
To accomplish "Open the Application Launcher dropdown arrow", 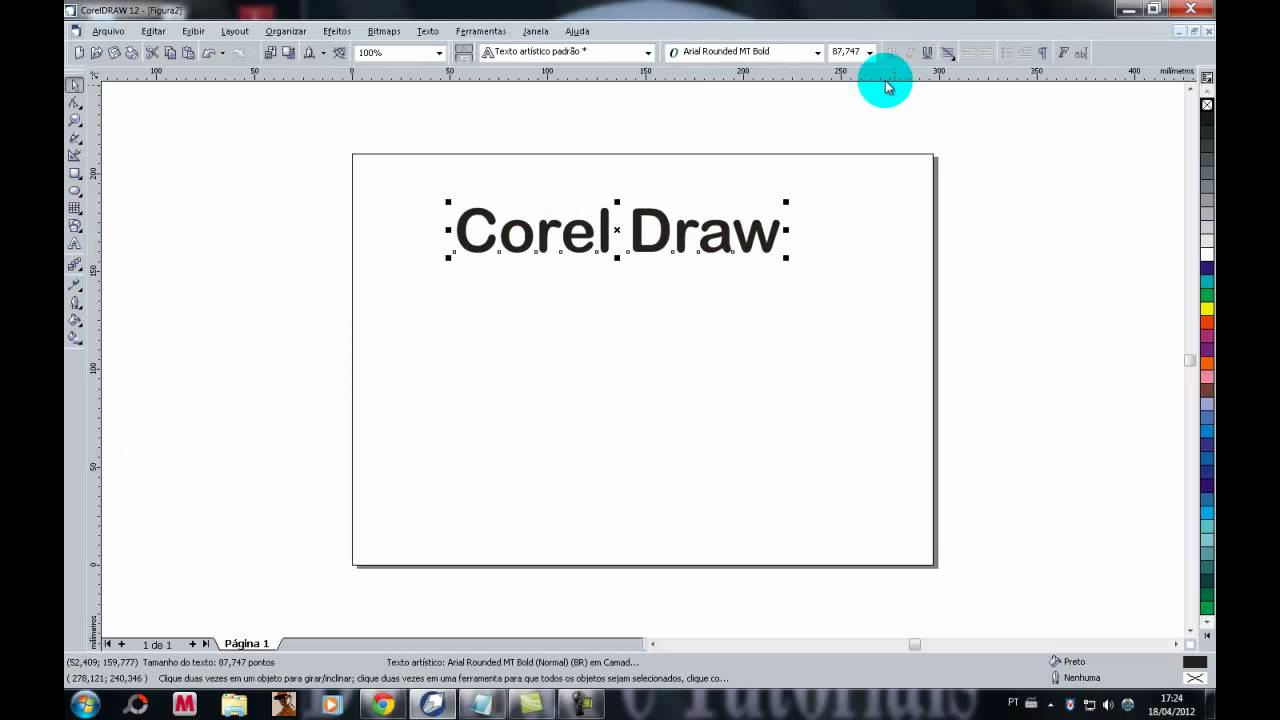I will click(x=323, y=52).
